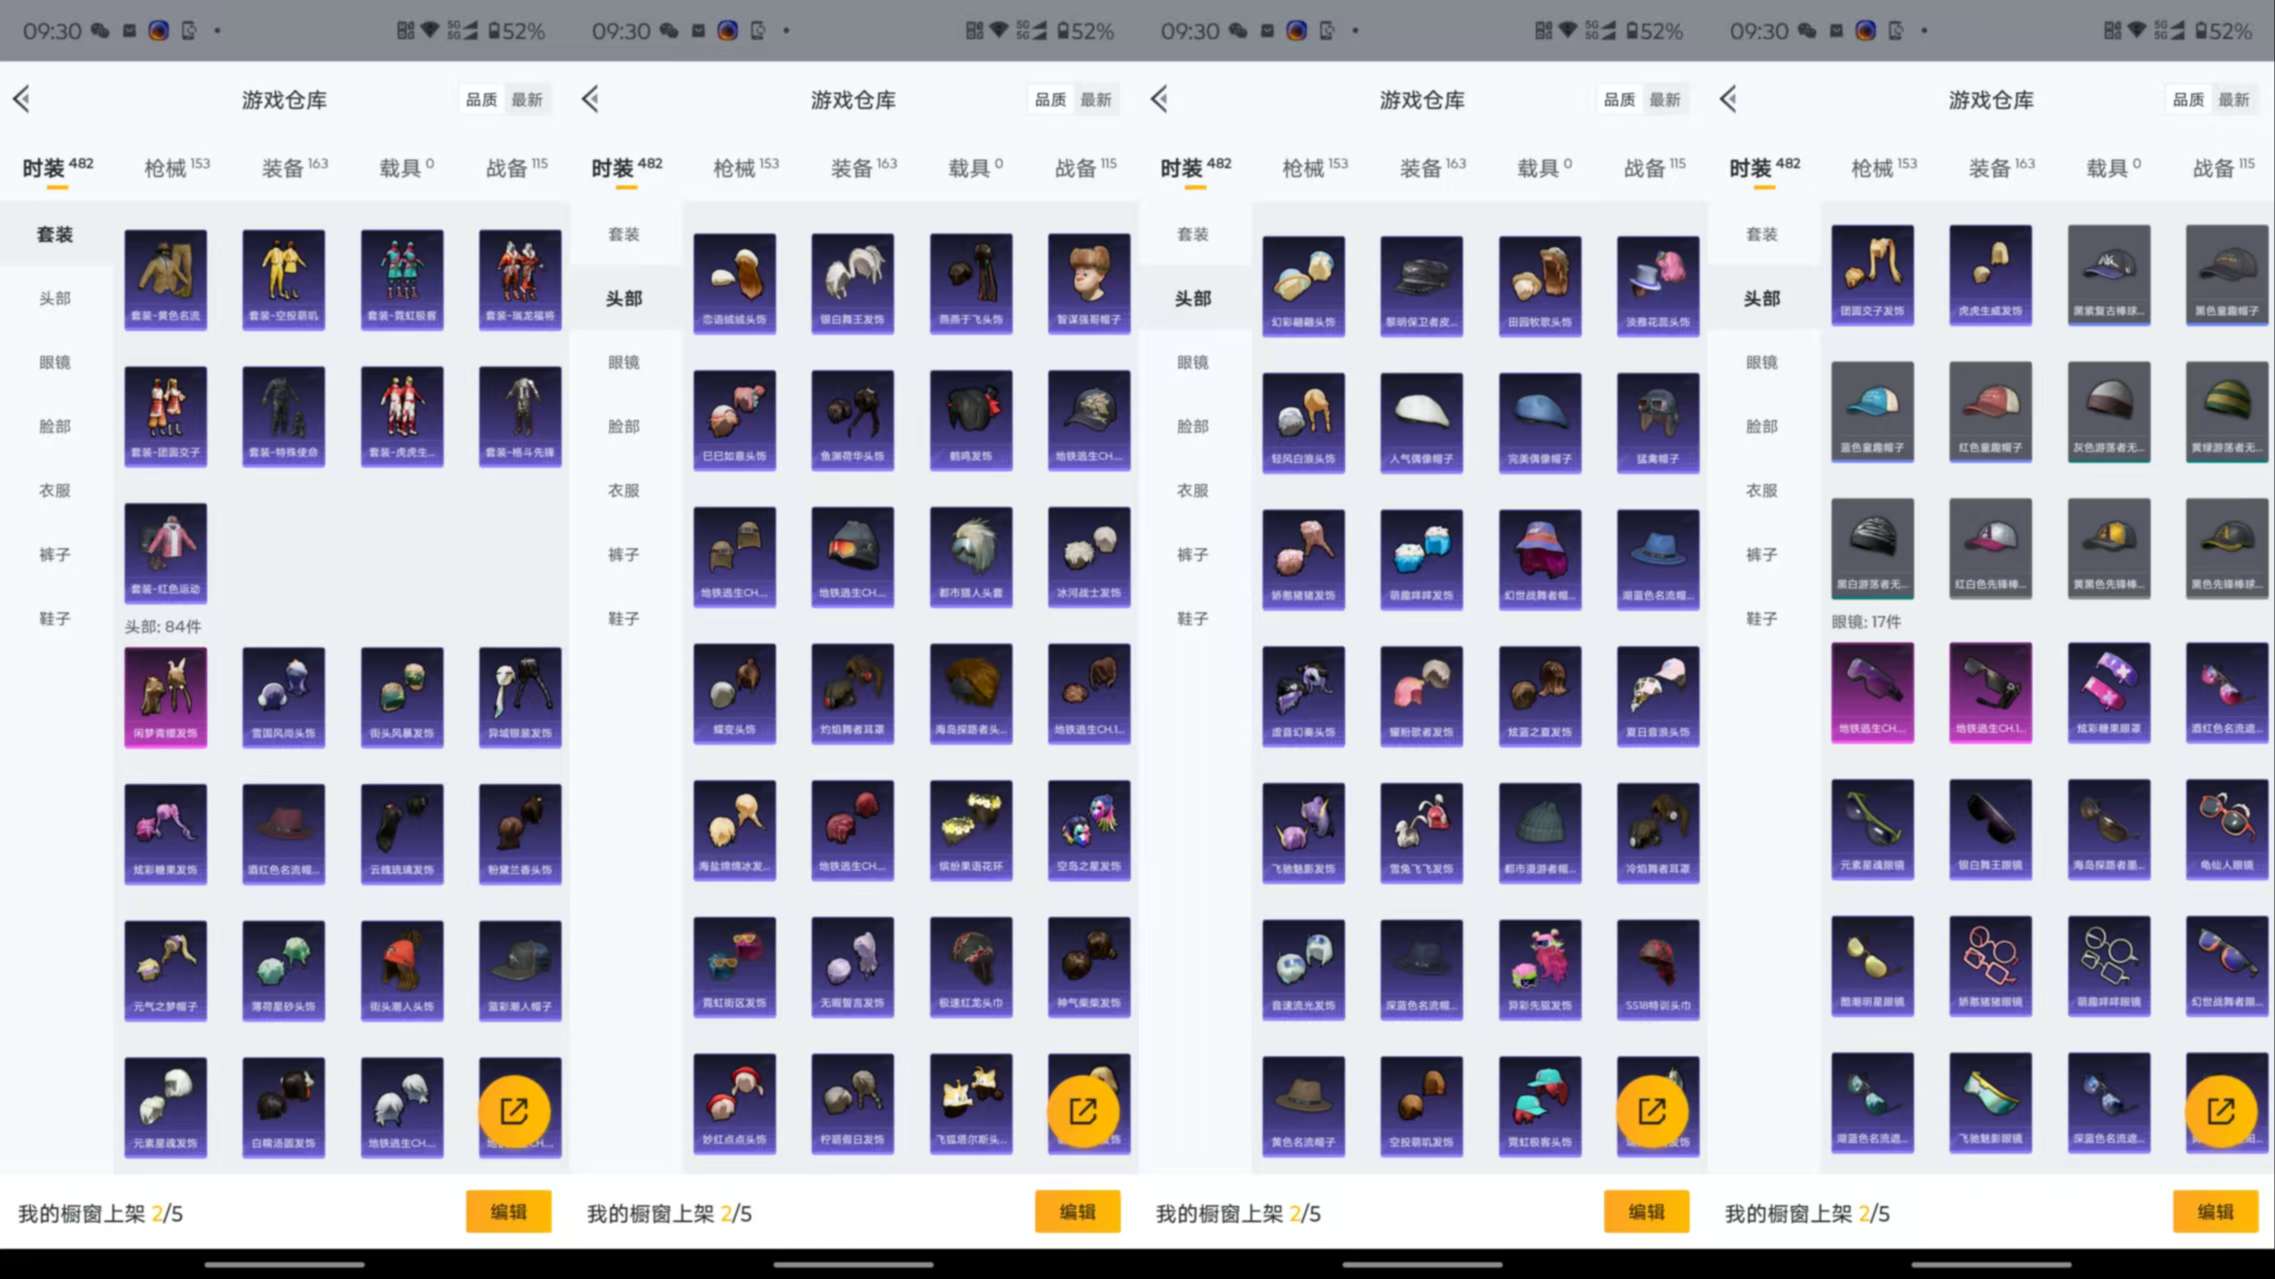
Task: Tap the back arrow to leave 游戏仓库
Action: [x=22, y=99]
